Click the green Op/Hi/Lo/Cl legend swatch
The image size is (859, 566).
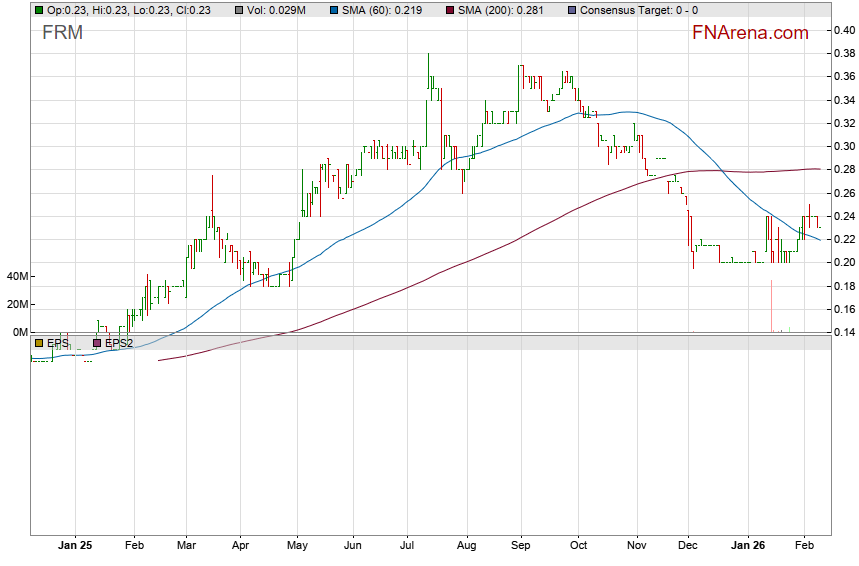pyautogui.click(x=38, y=10)
